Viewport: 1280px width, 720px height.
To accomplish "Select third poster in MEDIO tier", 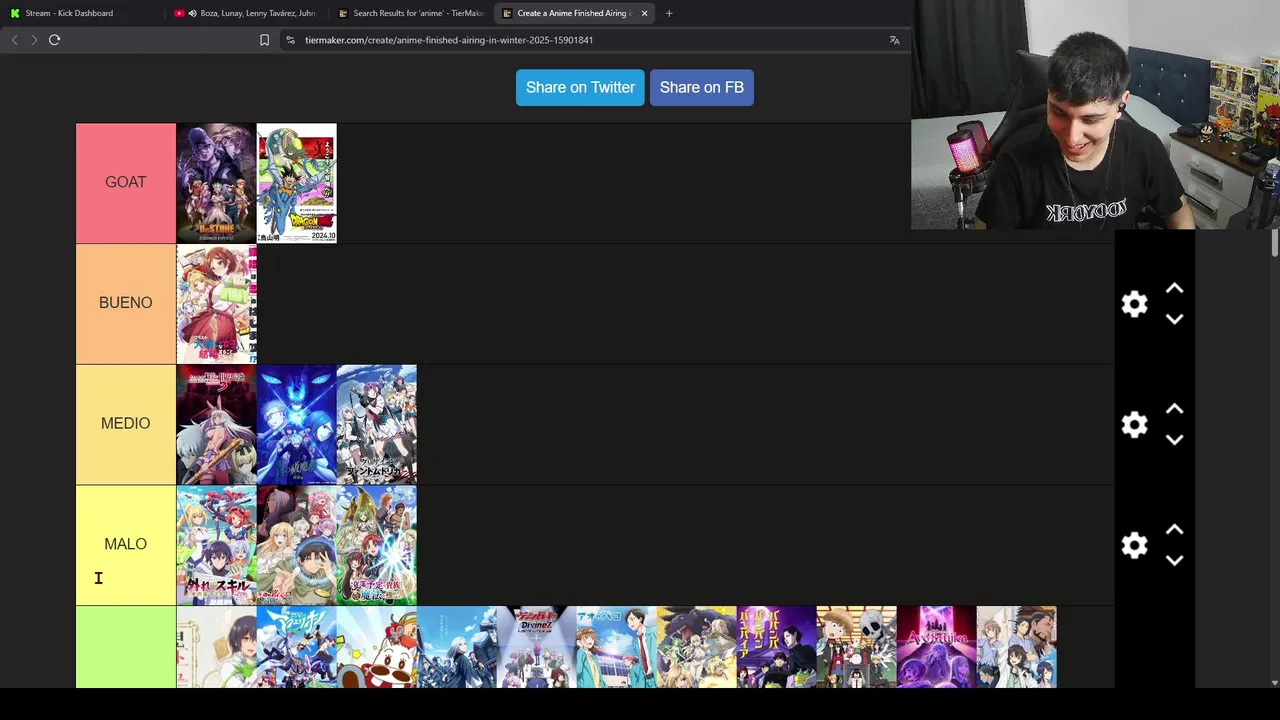I will pyautogui.click(x=377, y=425).
